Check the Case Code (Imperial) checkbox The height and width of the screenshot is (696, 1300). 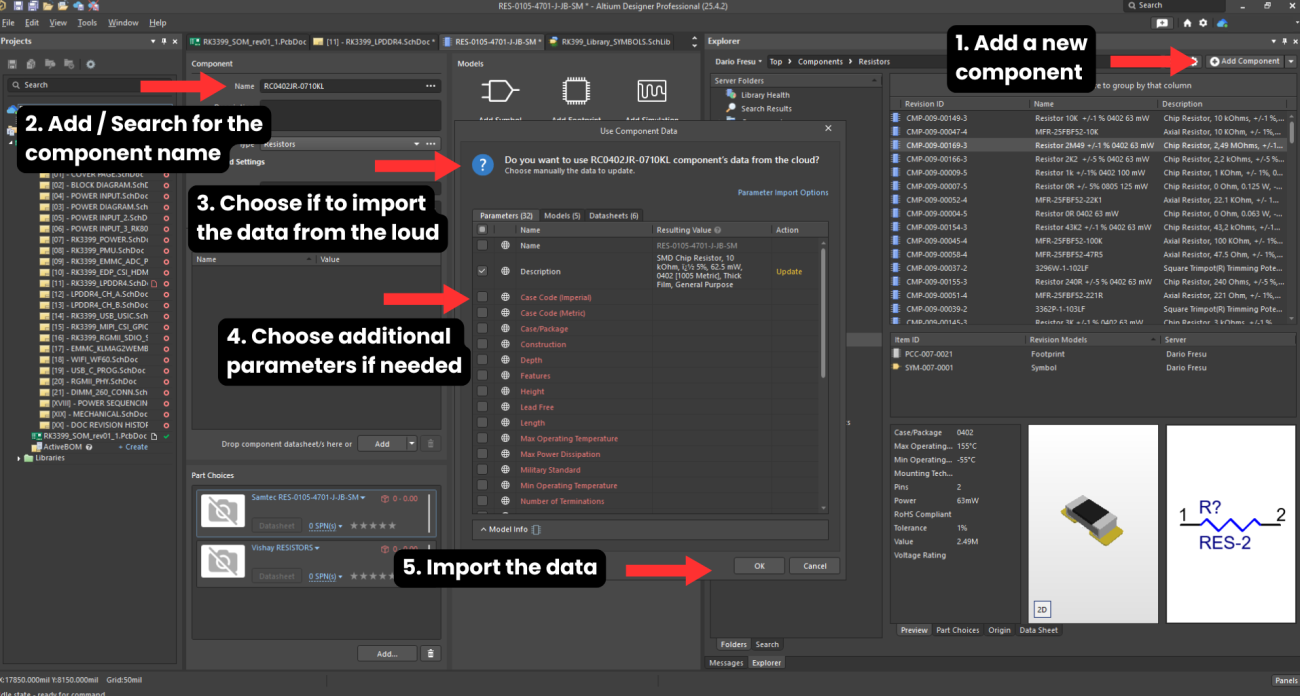pos(483,297)
